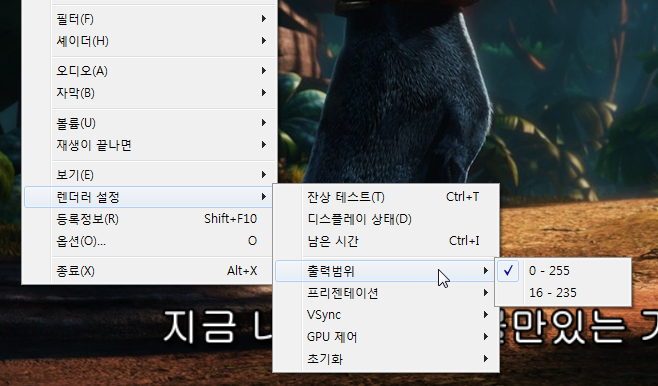Image resolution: width=658 pixels, height=386 pixels.
Task: Open the 자막(B) submenu
Action: [x=148, y=93]
